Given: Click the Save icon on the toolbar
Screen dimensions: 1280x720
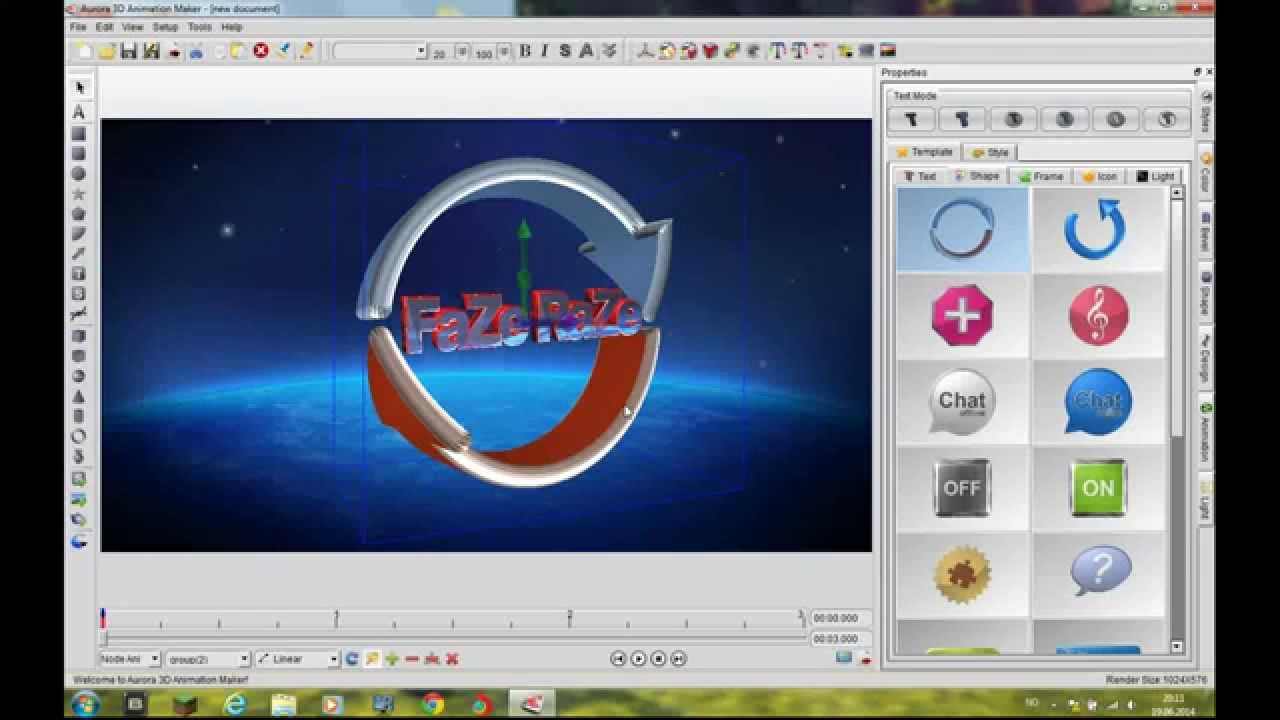Looking at the screenshot, I should click(128, 49).
